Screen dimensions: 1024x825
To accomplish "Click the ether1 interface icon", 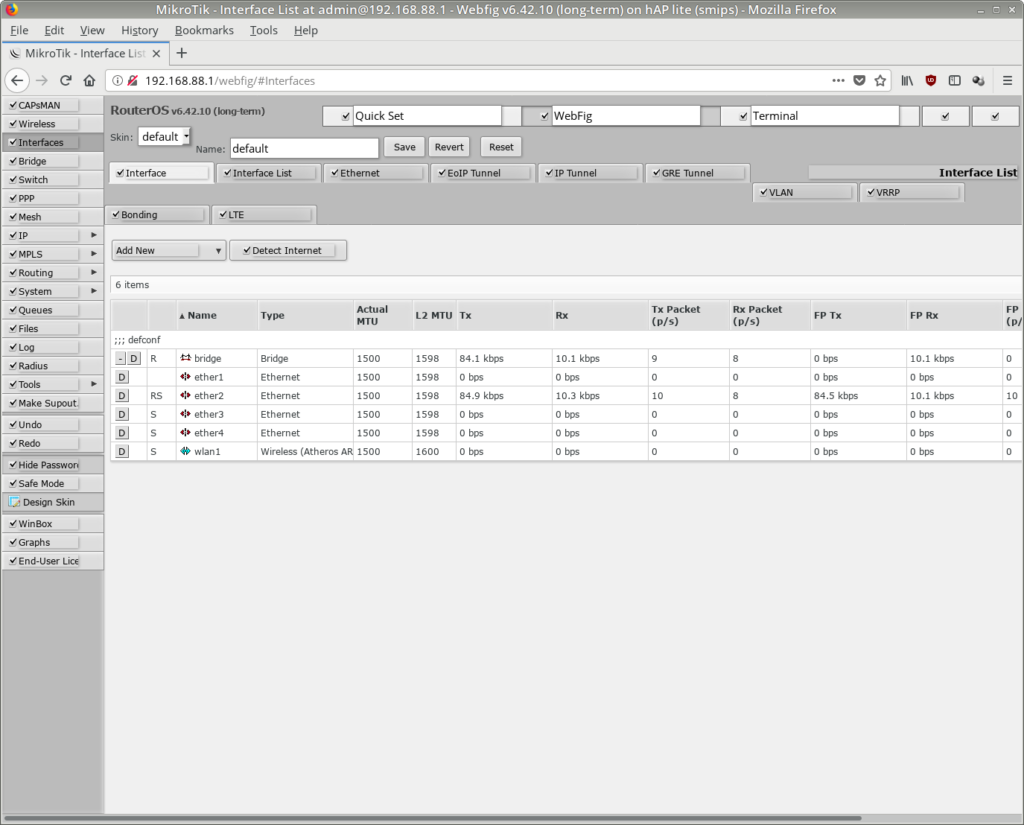I will [x=186, y=377].
